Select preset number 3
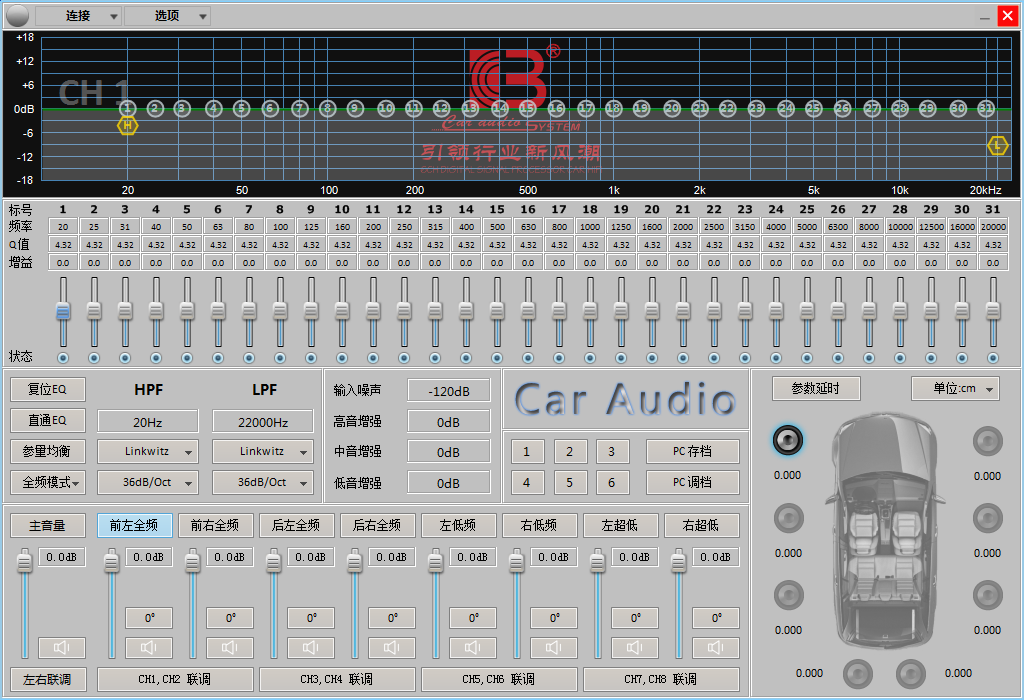The width and height of the screenshot is (1024, 700). [x=612, y=451]
